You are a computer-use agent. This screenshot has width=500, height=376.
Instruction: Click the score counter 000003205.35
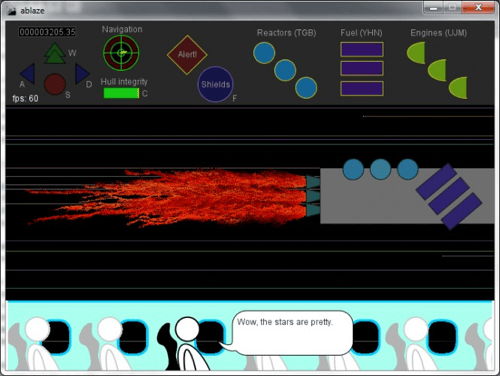coord(47,32)
